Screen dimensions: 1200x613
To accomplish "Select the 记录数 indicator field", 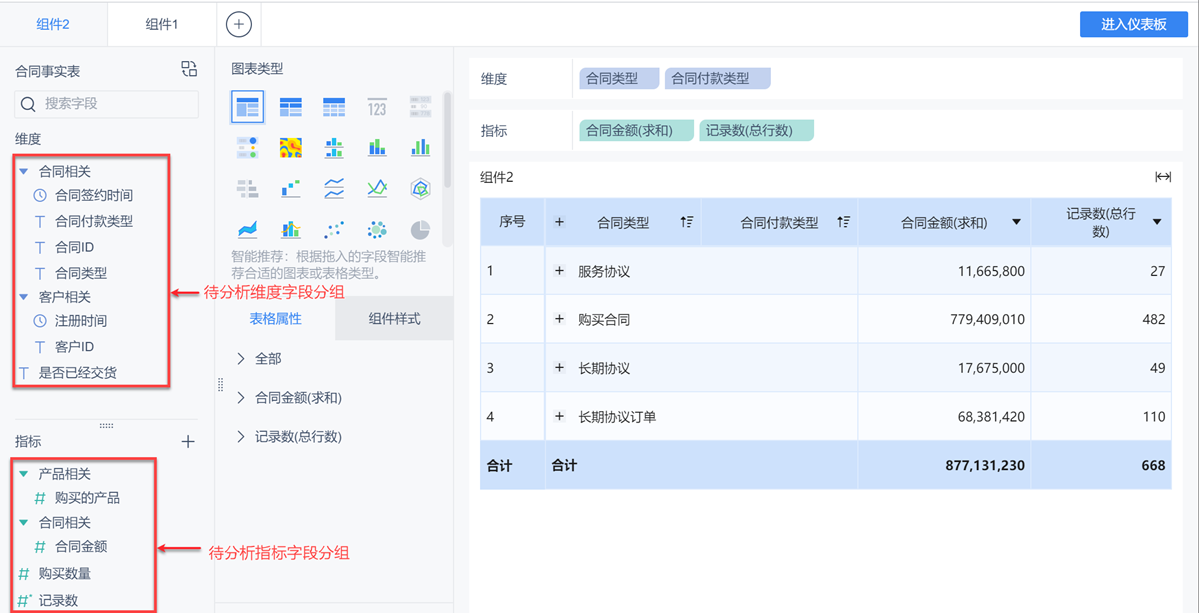I will click(x=58, y=601).
